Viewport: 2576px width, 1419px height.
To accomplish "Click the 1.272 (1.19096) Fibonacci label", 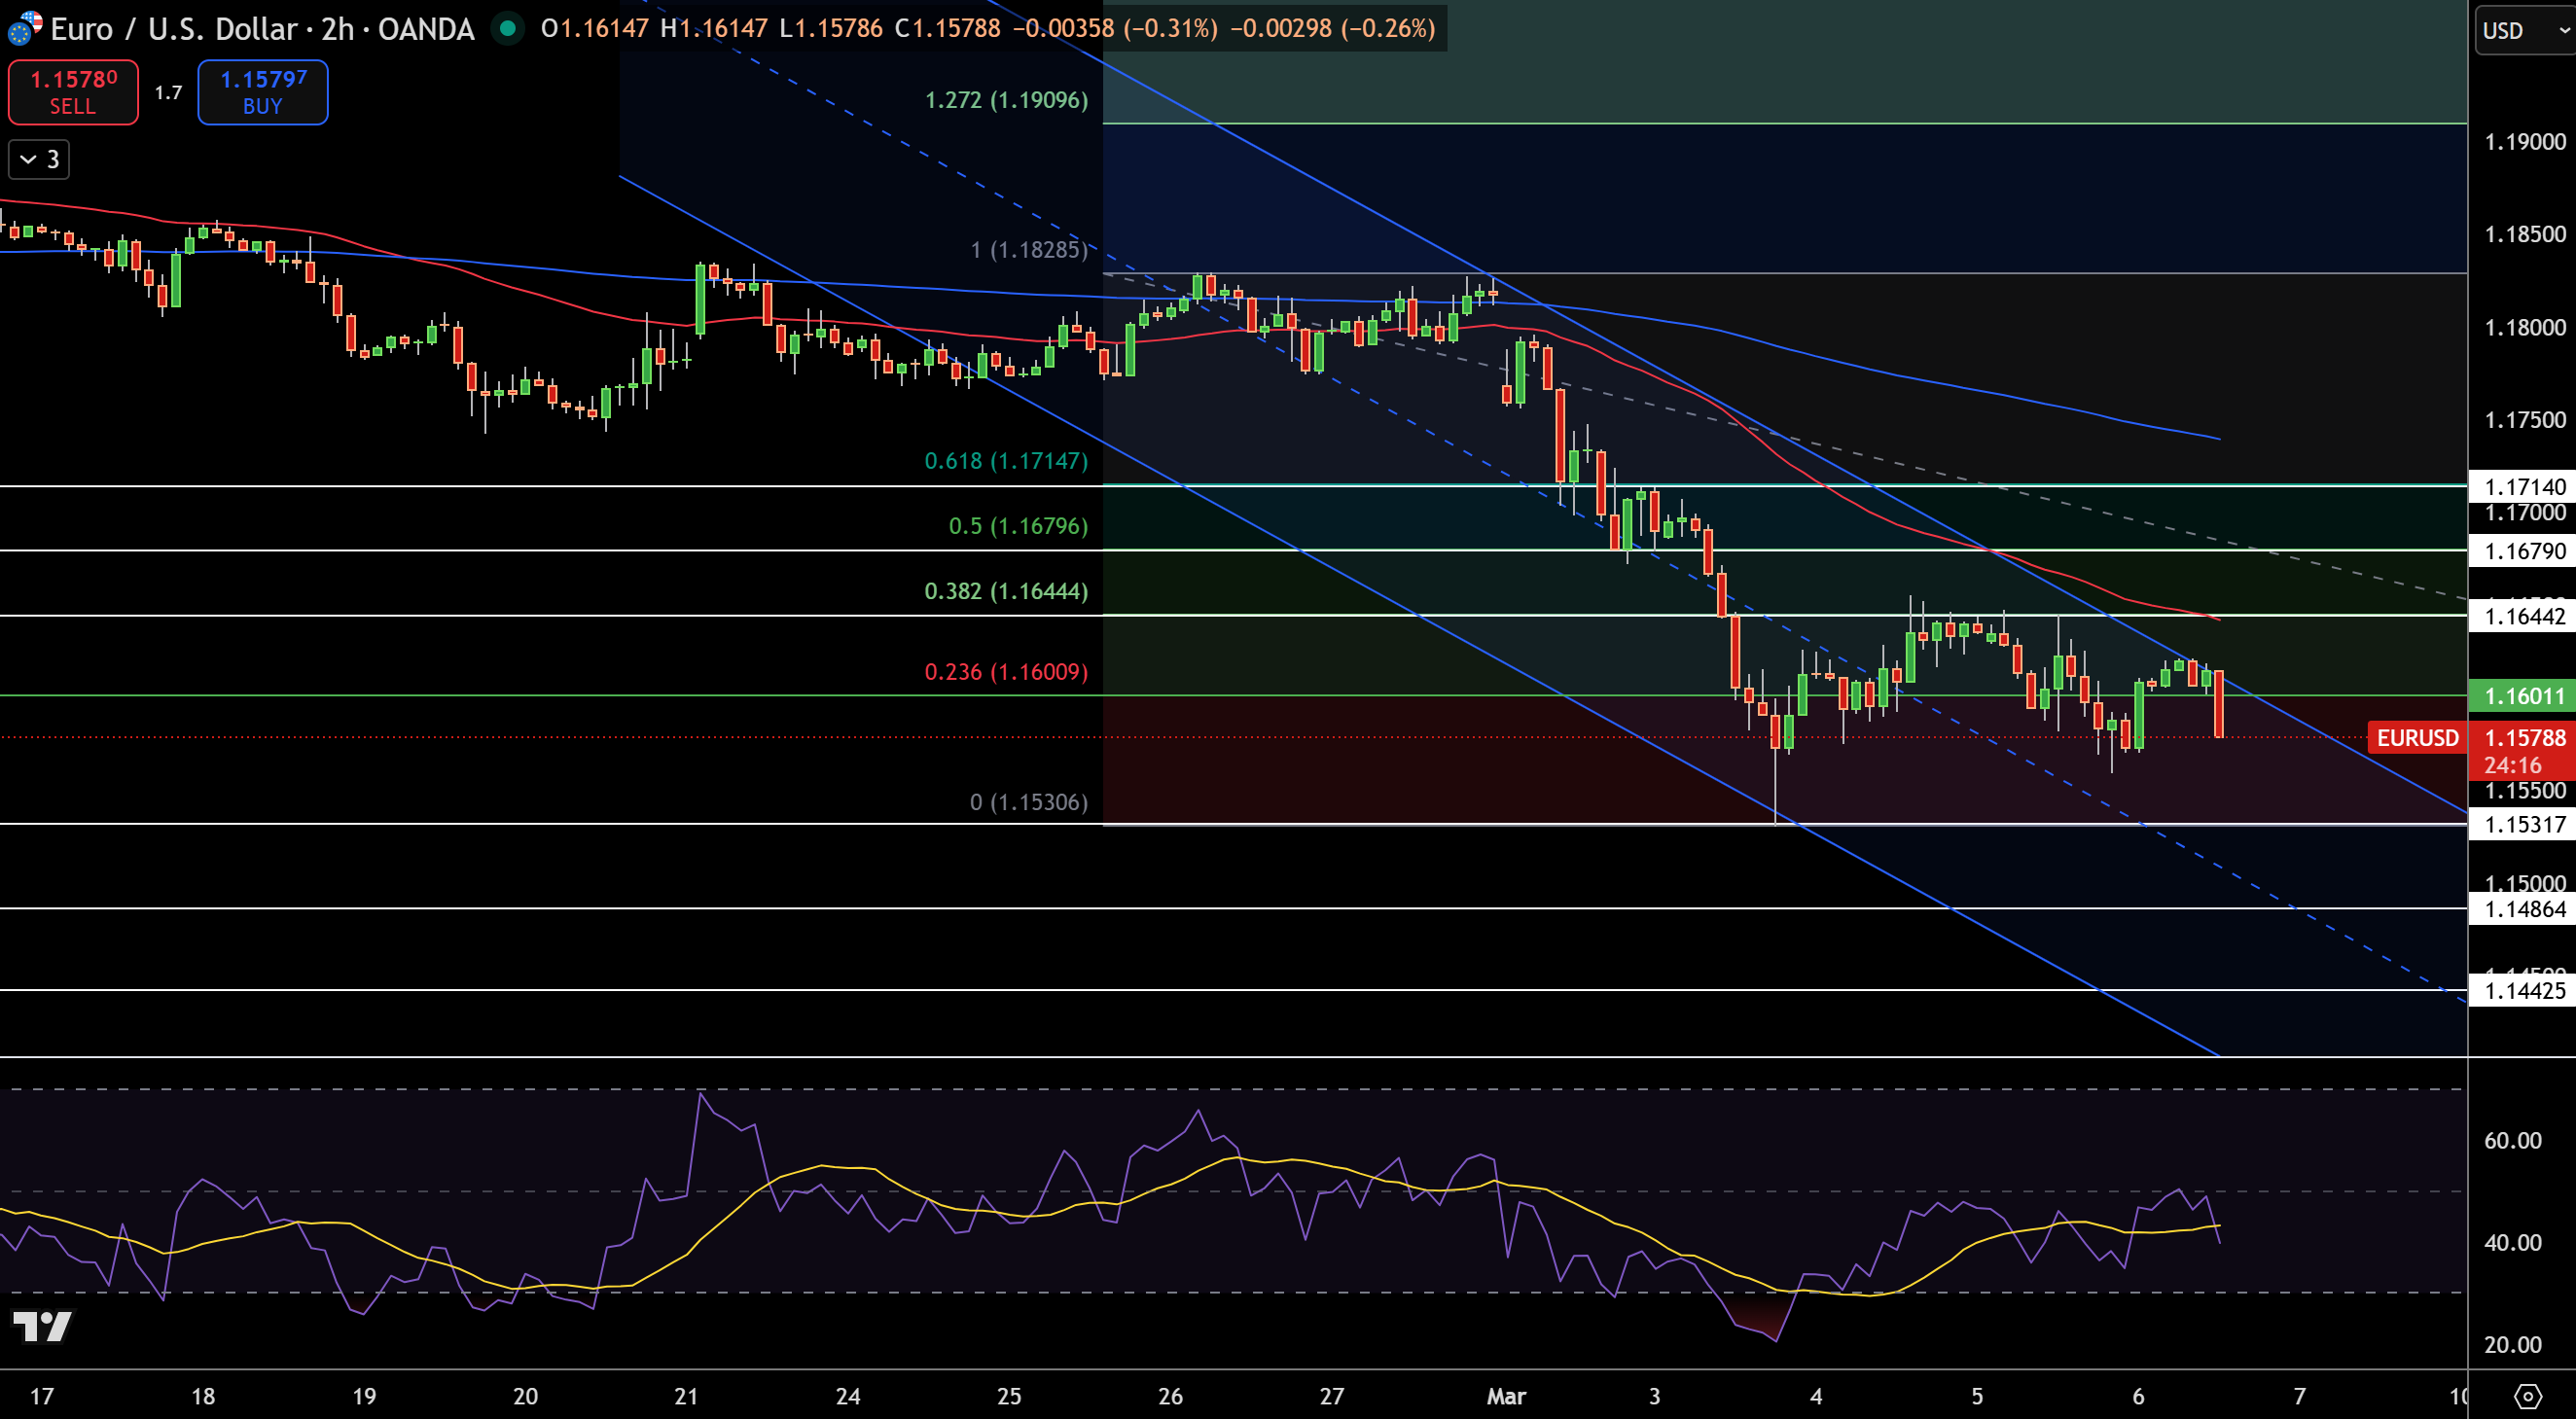I will [x=1006, y=100].
